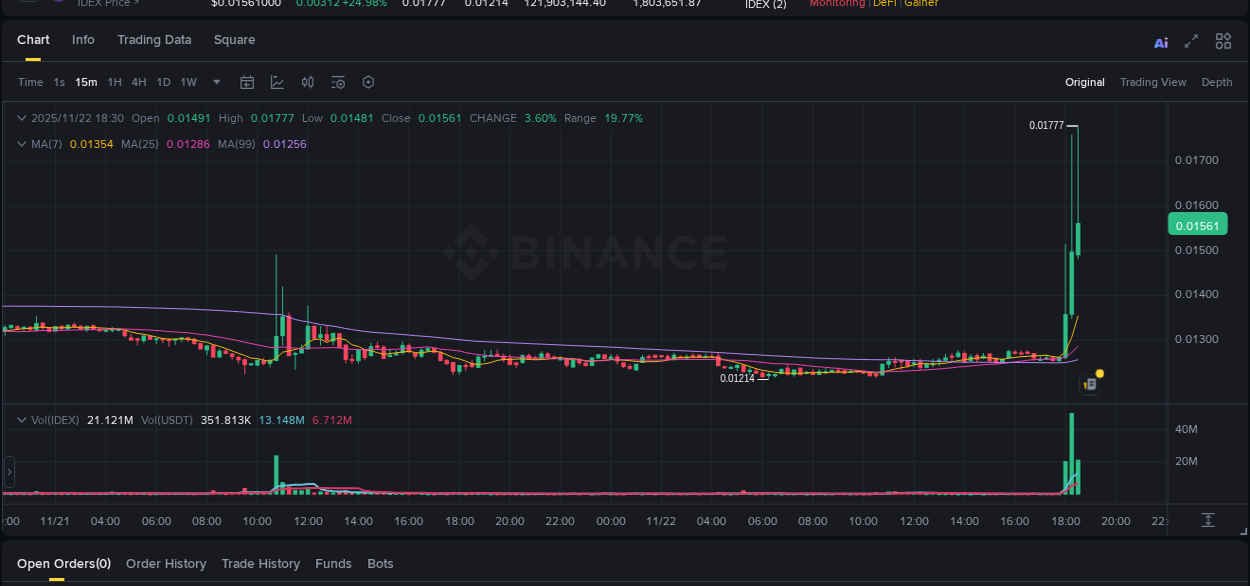Expand the left side panel arrow
1250x586 pixels.
click(x=8, y=471)
